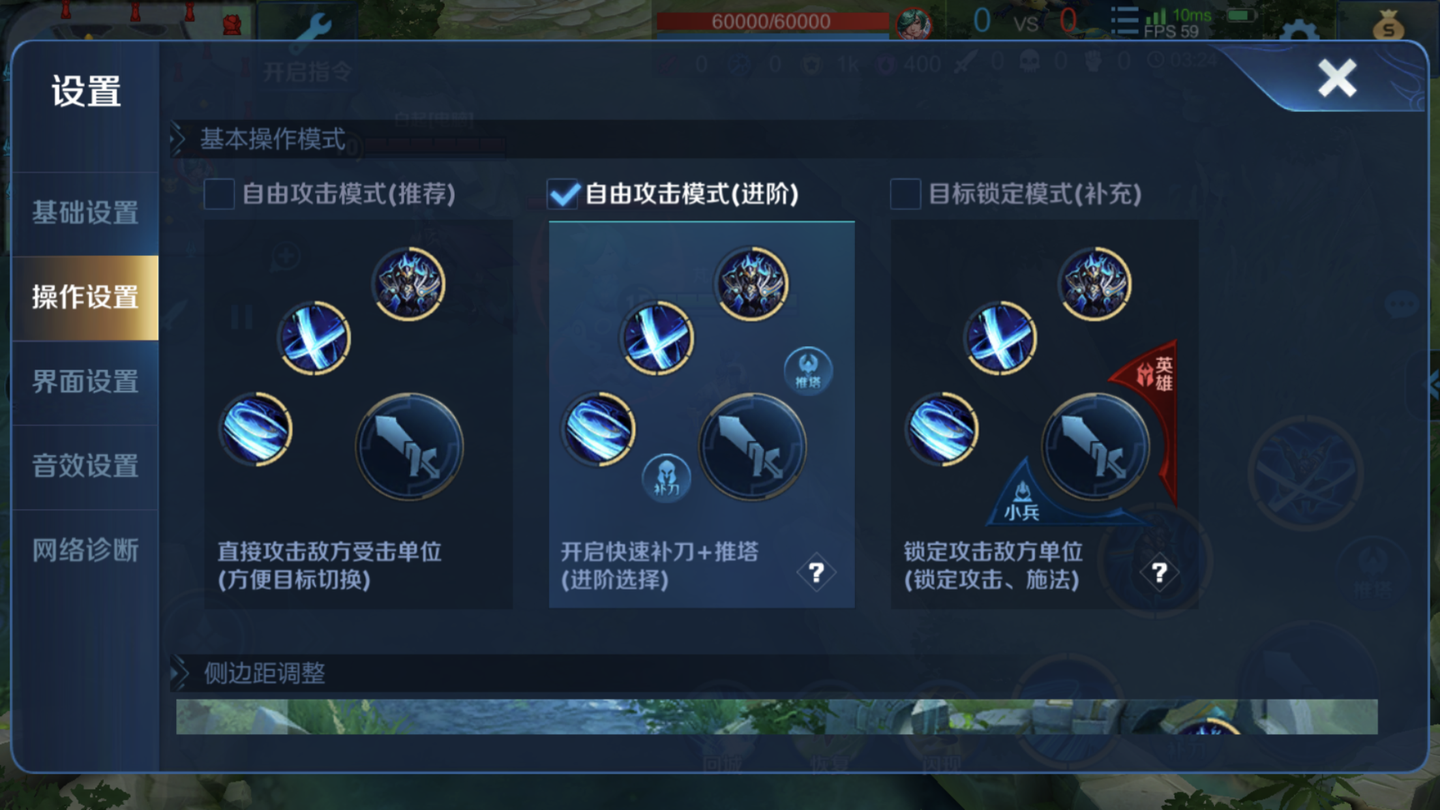Screen dimensions: 1440x810
Task: Open help question mark for 锁定攻击敌方单位
Action: click(x=1159, y=572)
